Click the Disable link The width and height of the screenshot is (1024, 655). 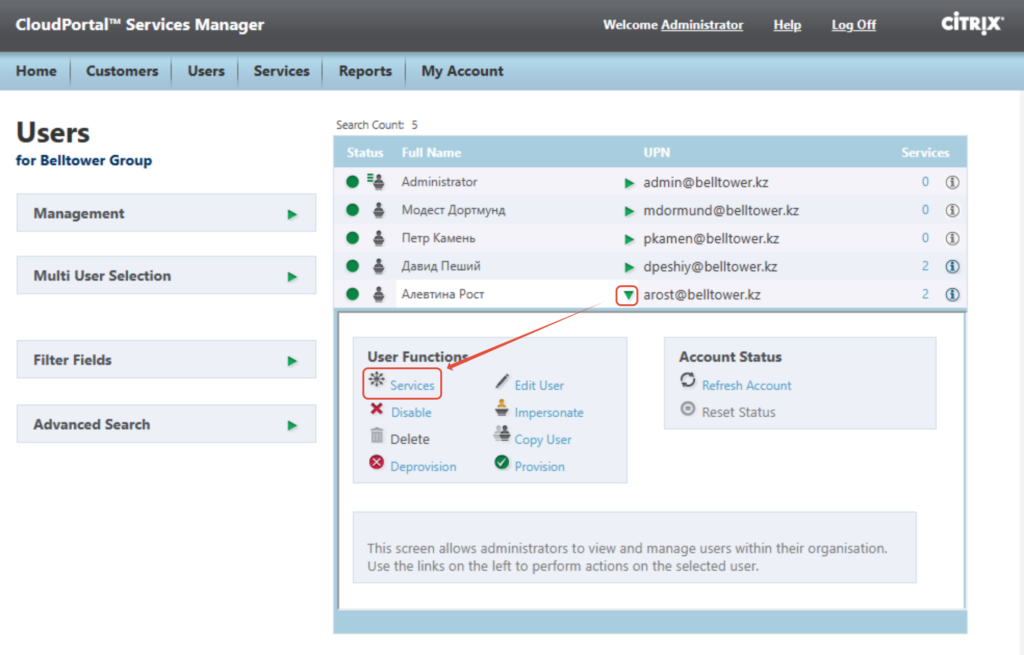[x=411, y=413]
